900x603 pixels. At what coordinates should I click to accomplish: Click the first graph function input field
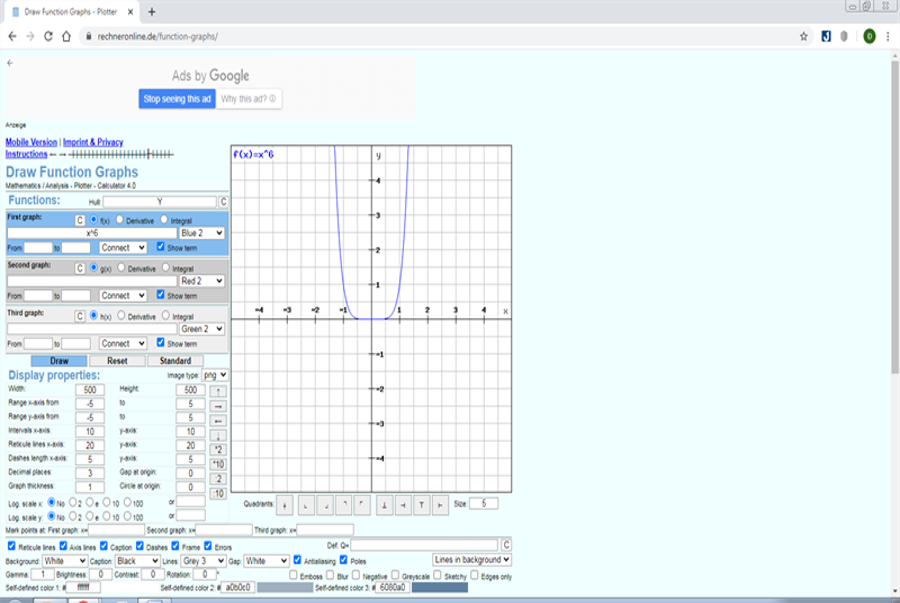(91, 233)
